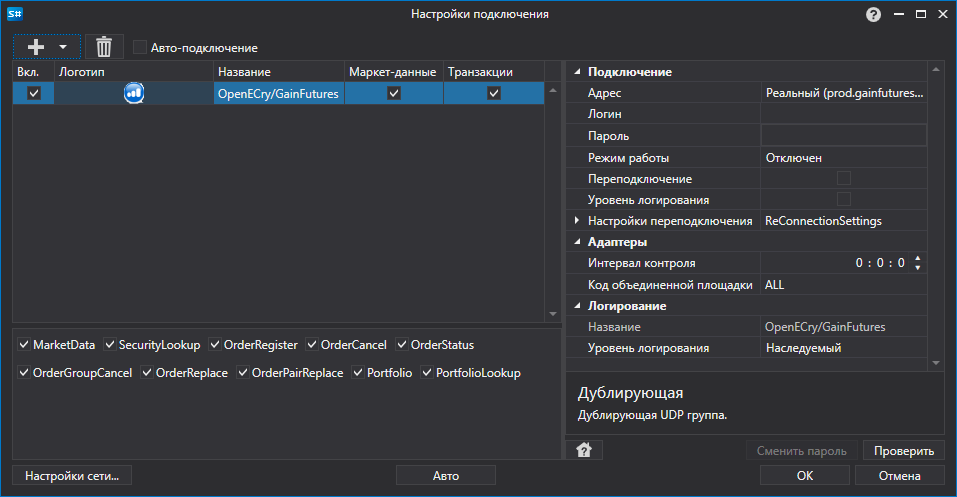
Task: Toggle the first Уровень логирования checkbox under Подключение
Action: (843, 199)
